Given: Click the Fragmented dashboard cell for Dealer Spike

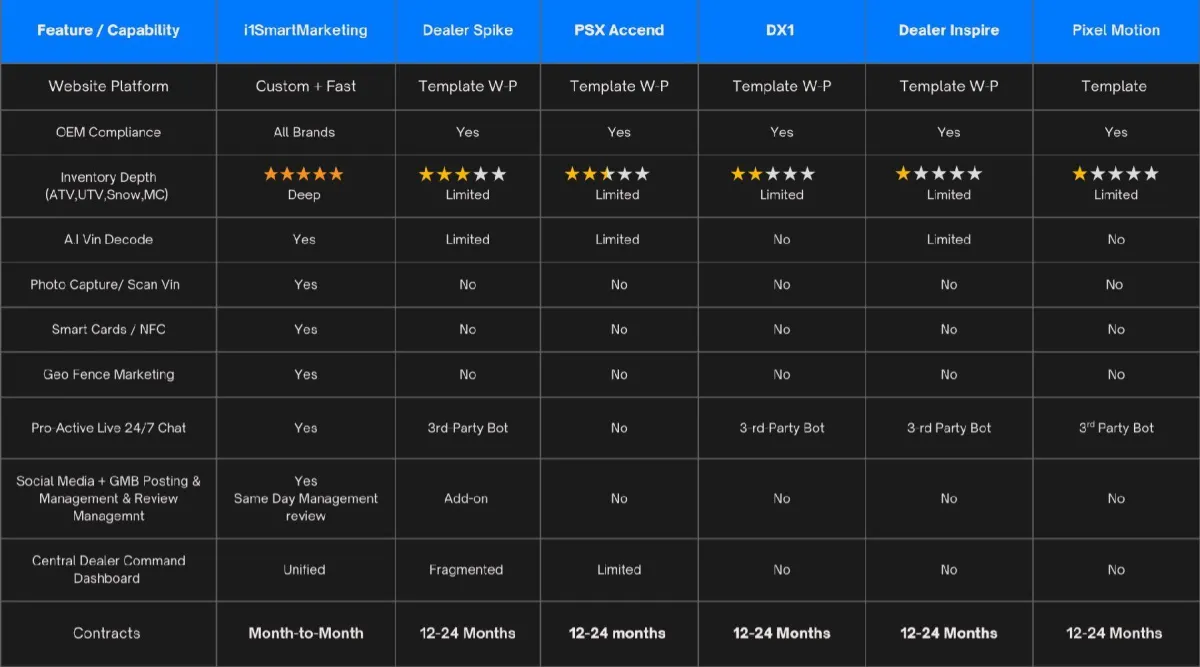Looking at the screenshot, I should coord(466,570).
